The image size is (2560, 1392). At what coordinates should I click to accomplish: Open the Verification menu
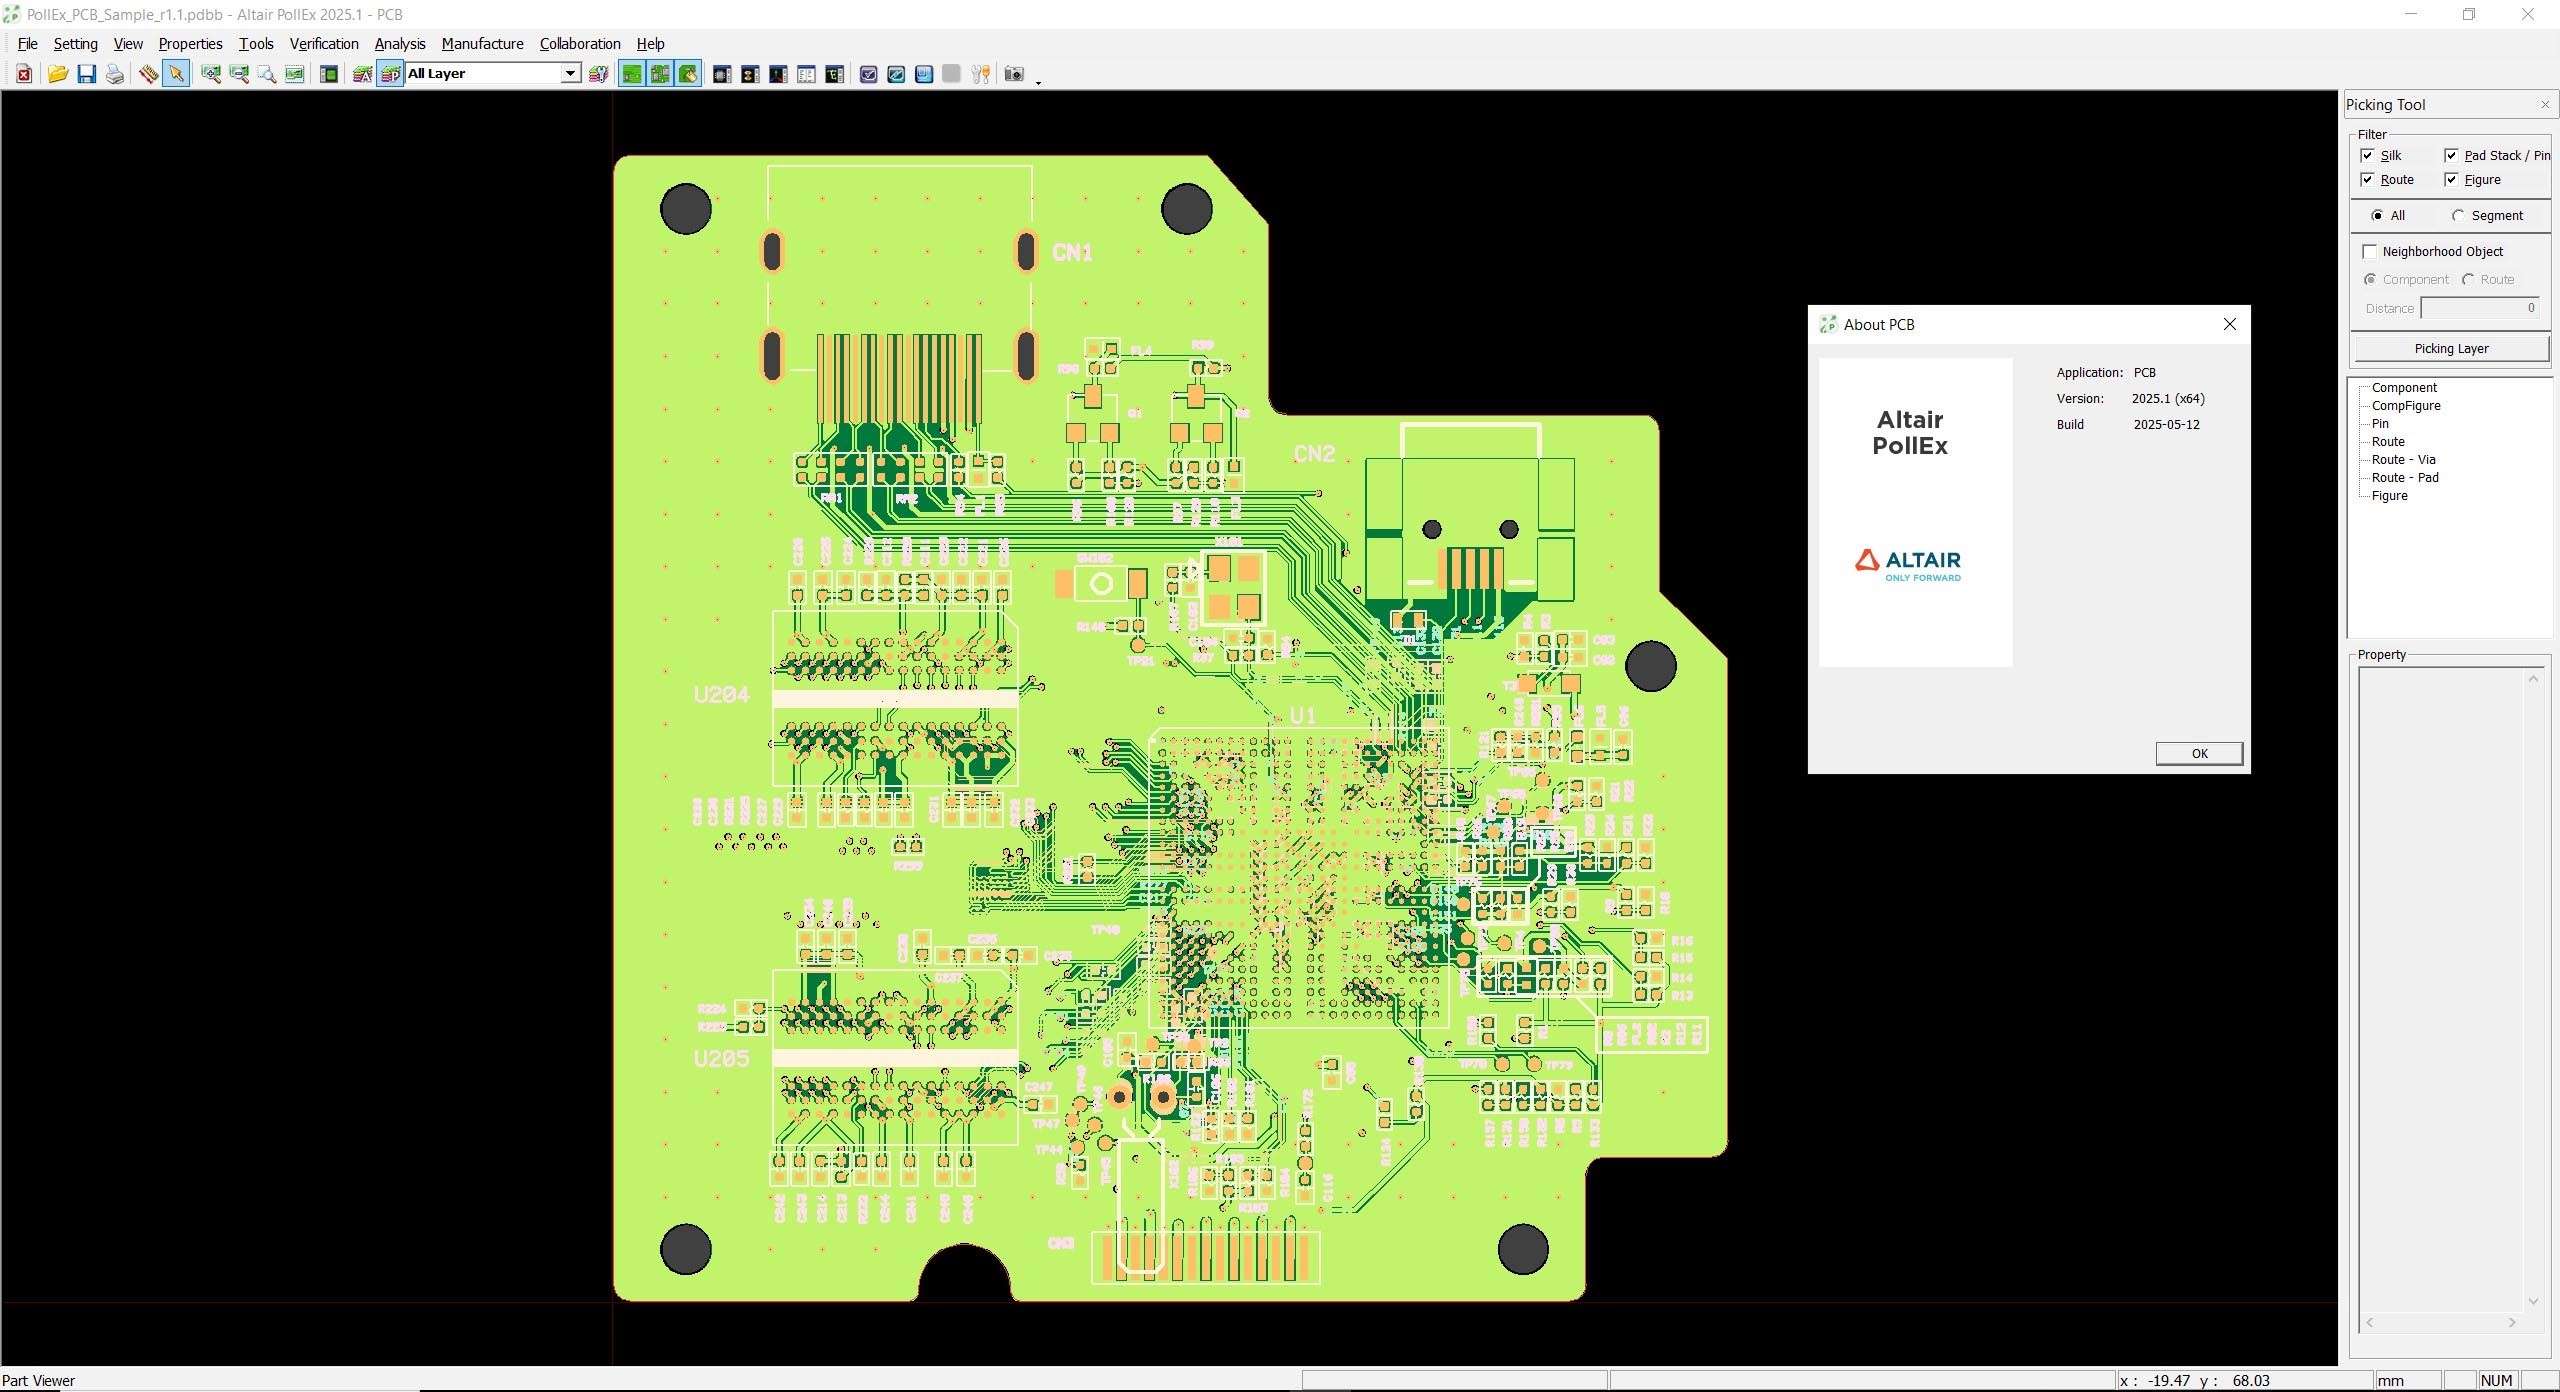pyautogui.click(x=323, y=44)
